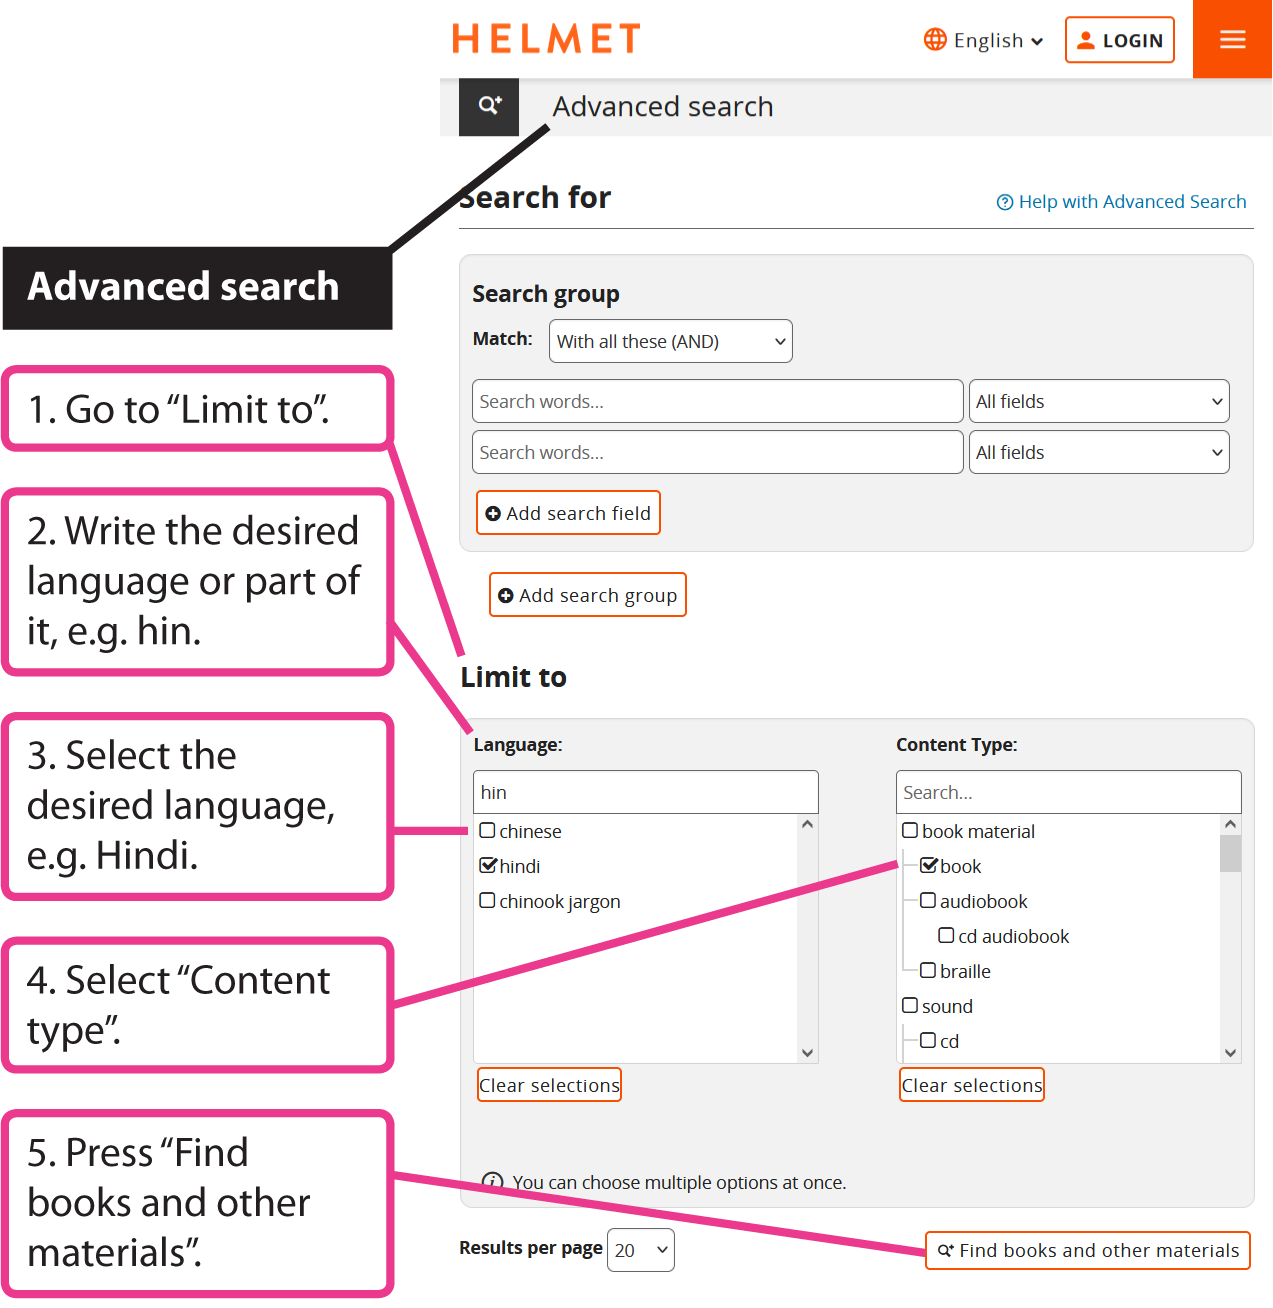This screenshot has width=1273, height=1308.
Task: Click the advanced search magnifier icon
Action: [x=489, y=106]
